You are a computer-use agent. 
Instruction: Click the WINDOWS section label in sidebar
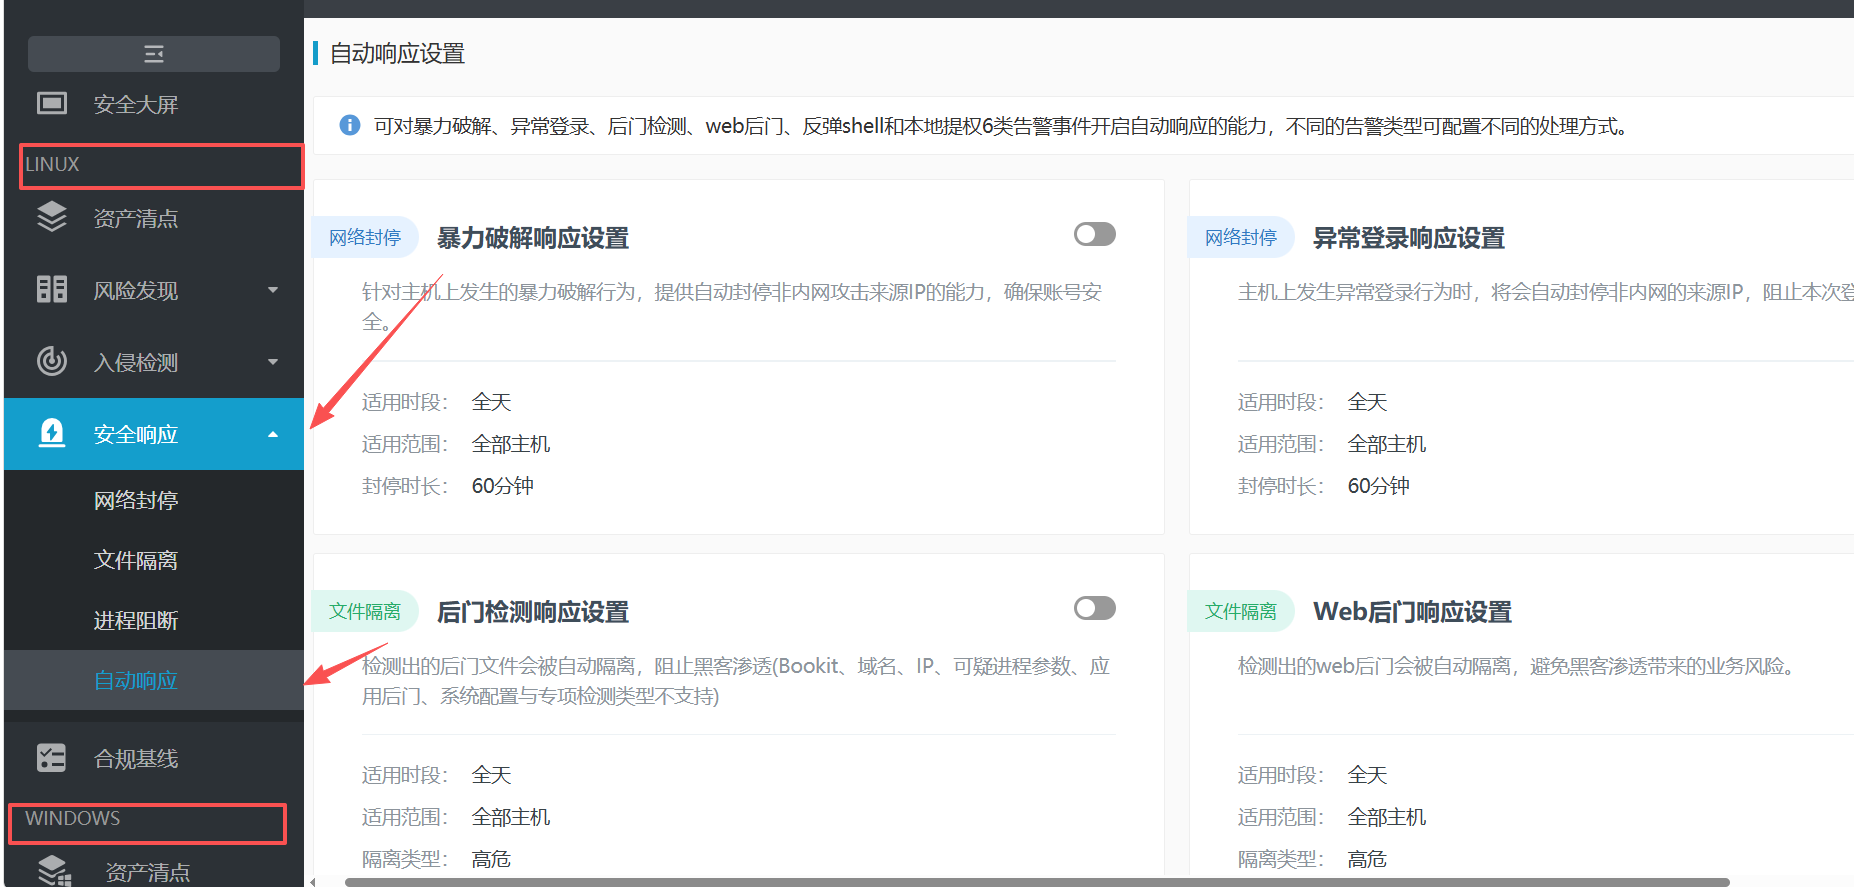tap(72, 818)
